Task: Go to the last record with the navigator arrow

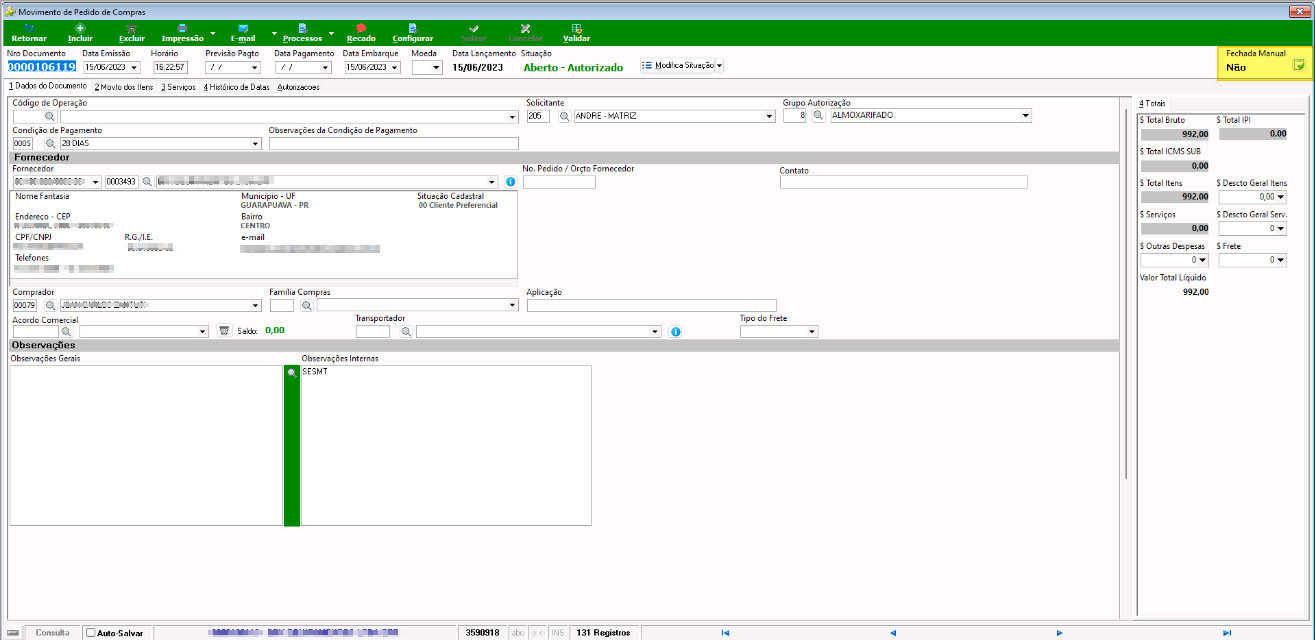Action: pos(1226,633)
